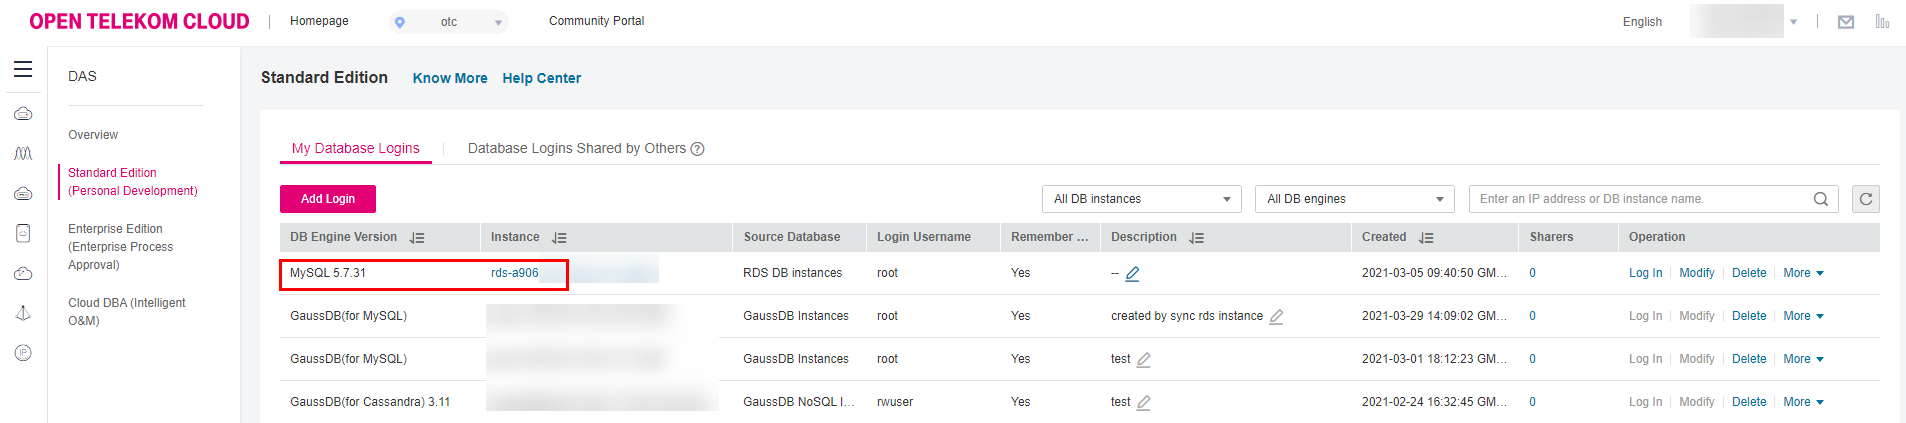This screenshot has width=1906, height=423.
Task: Delete the 'created by sync rds instance' login
Action: [1749, 316]
